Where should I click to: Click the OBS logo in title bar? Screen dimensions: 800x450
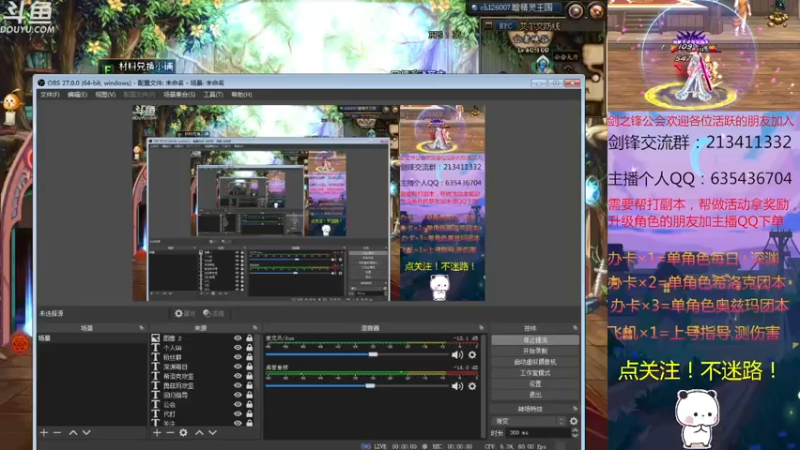pos(41,83)
